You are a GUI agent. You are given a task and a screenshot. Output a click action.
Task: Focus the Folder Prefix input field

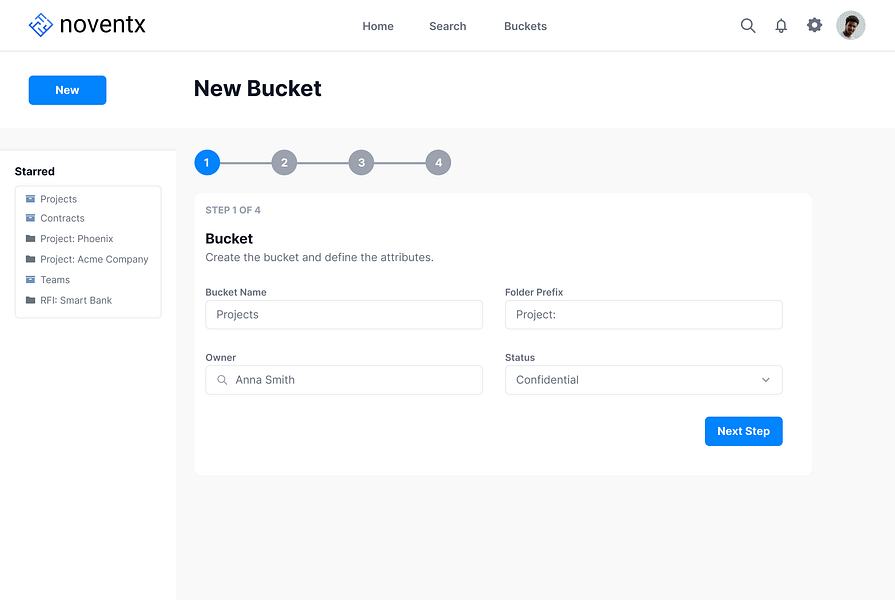(644, 315)
